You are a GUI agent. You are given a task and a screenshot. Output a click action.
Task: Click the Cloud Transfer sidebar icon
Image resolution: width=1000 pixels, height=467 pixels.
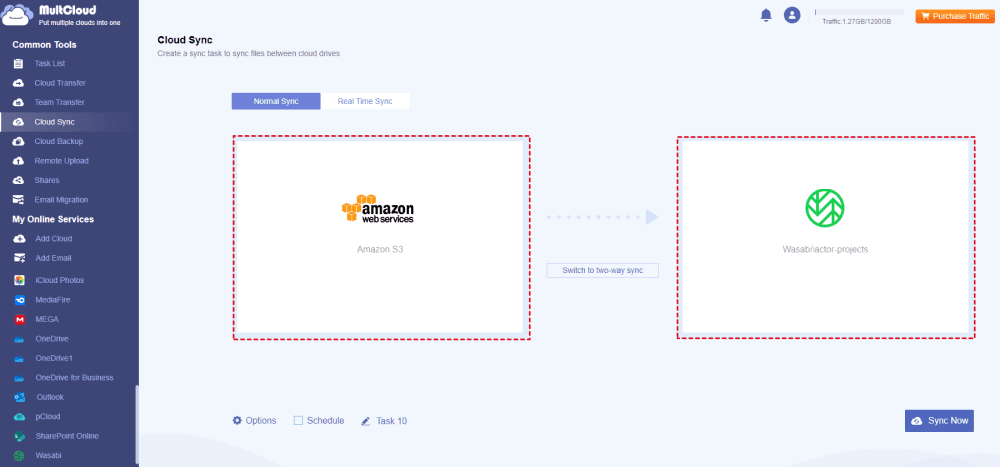(19, 83)
